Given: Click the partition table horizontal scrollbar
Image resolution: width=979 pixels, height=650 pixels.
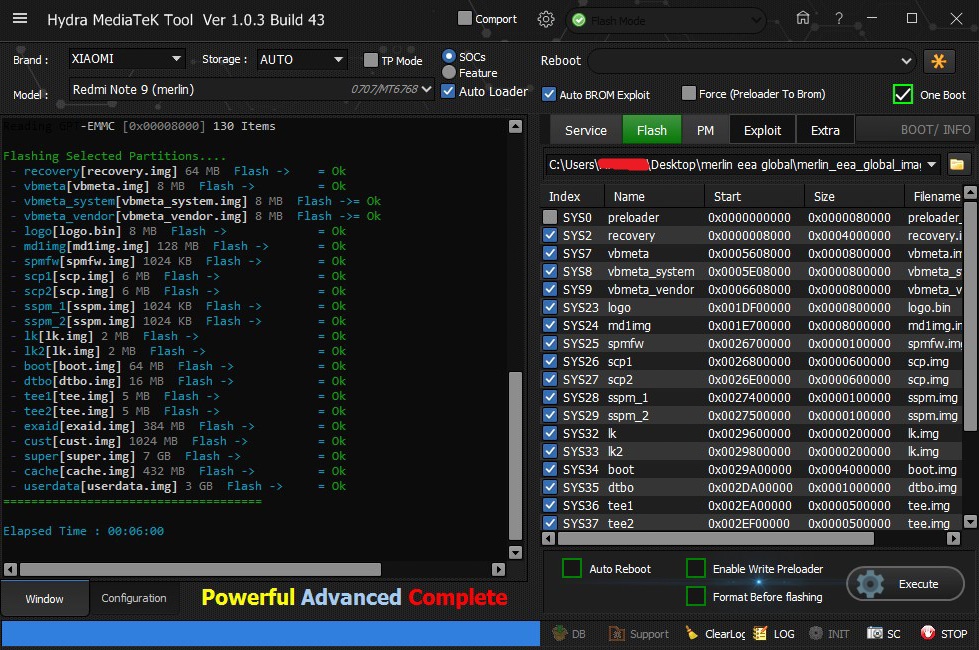Looking at the screenshot, I should pyautogui.click(x=716, y=538).
